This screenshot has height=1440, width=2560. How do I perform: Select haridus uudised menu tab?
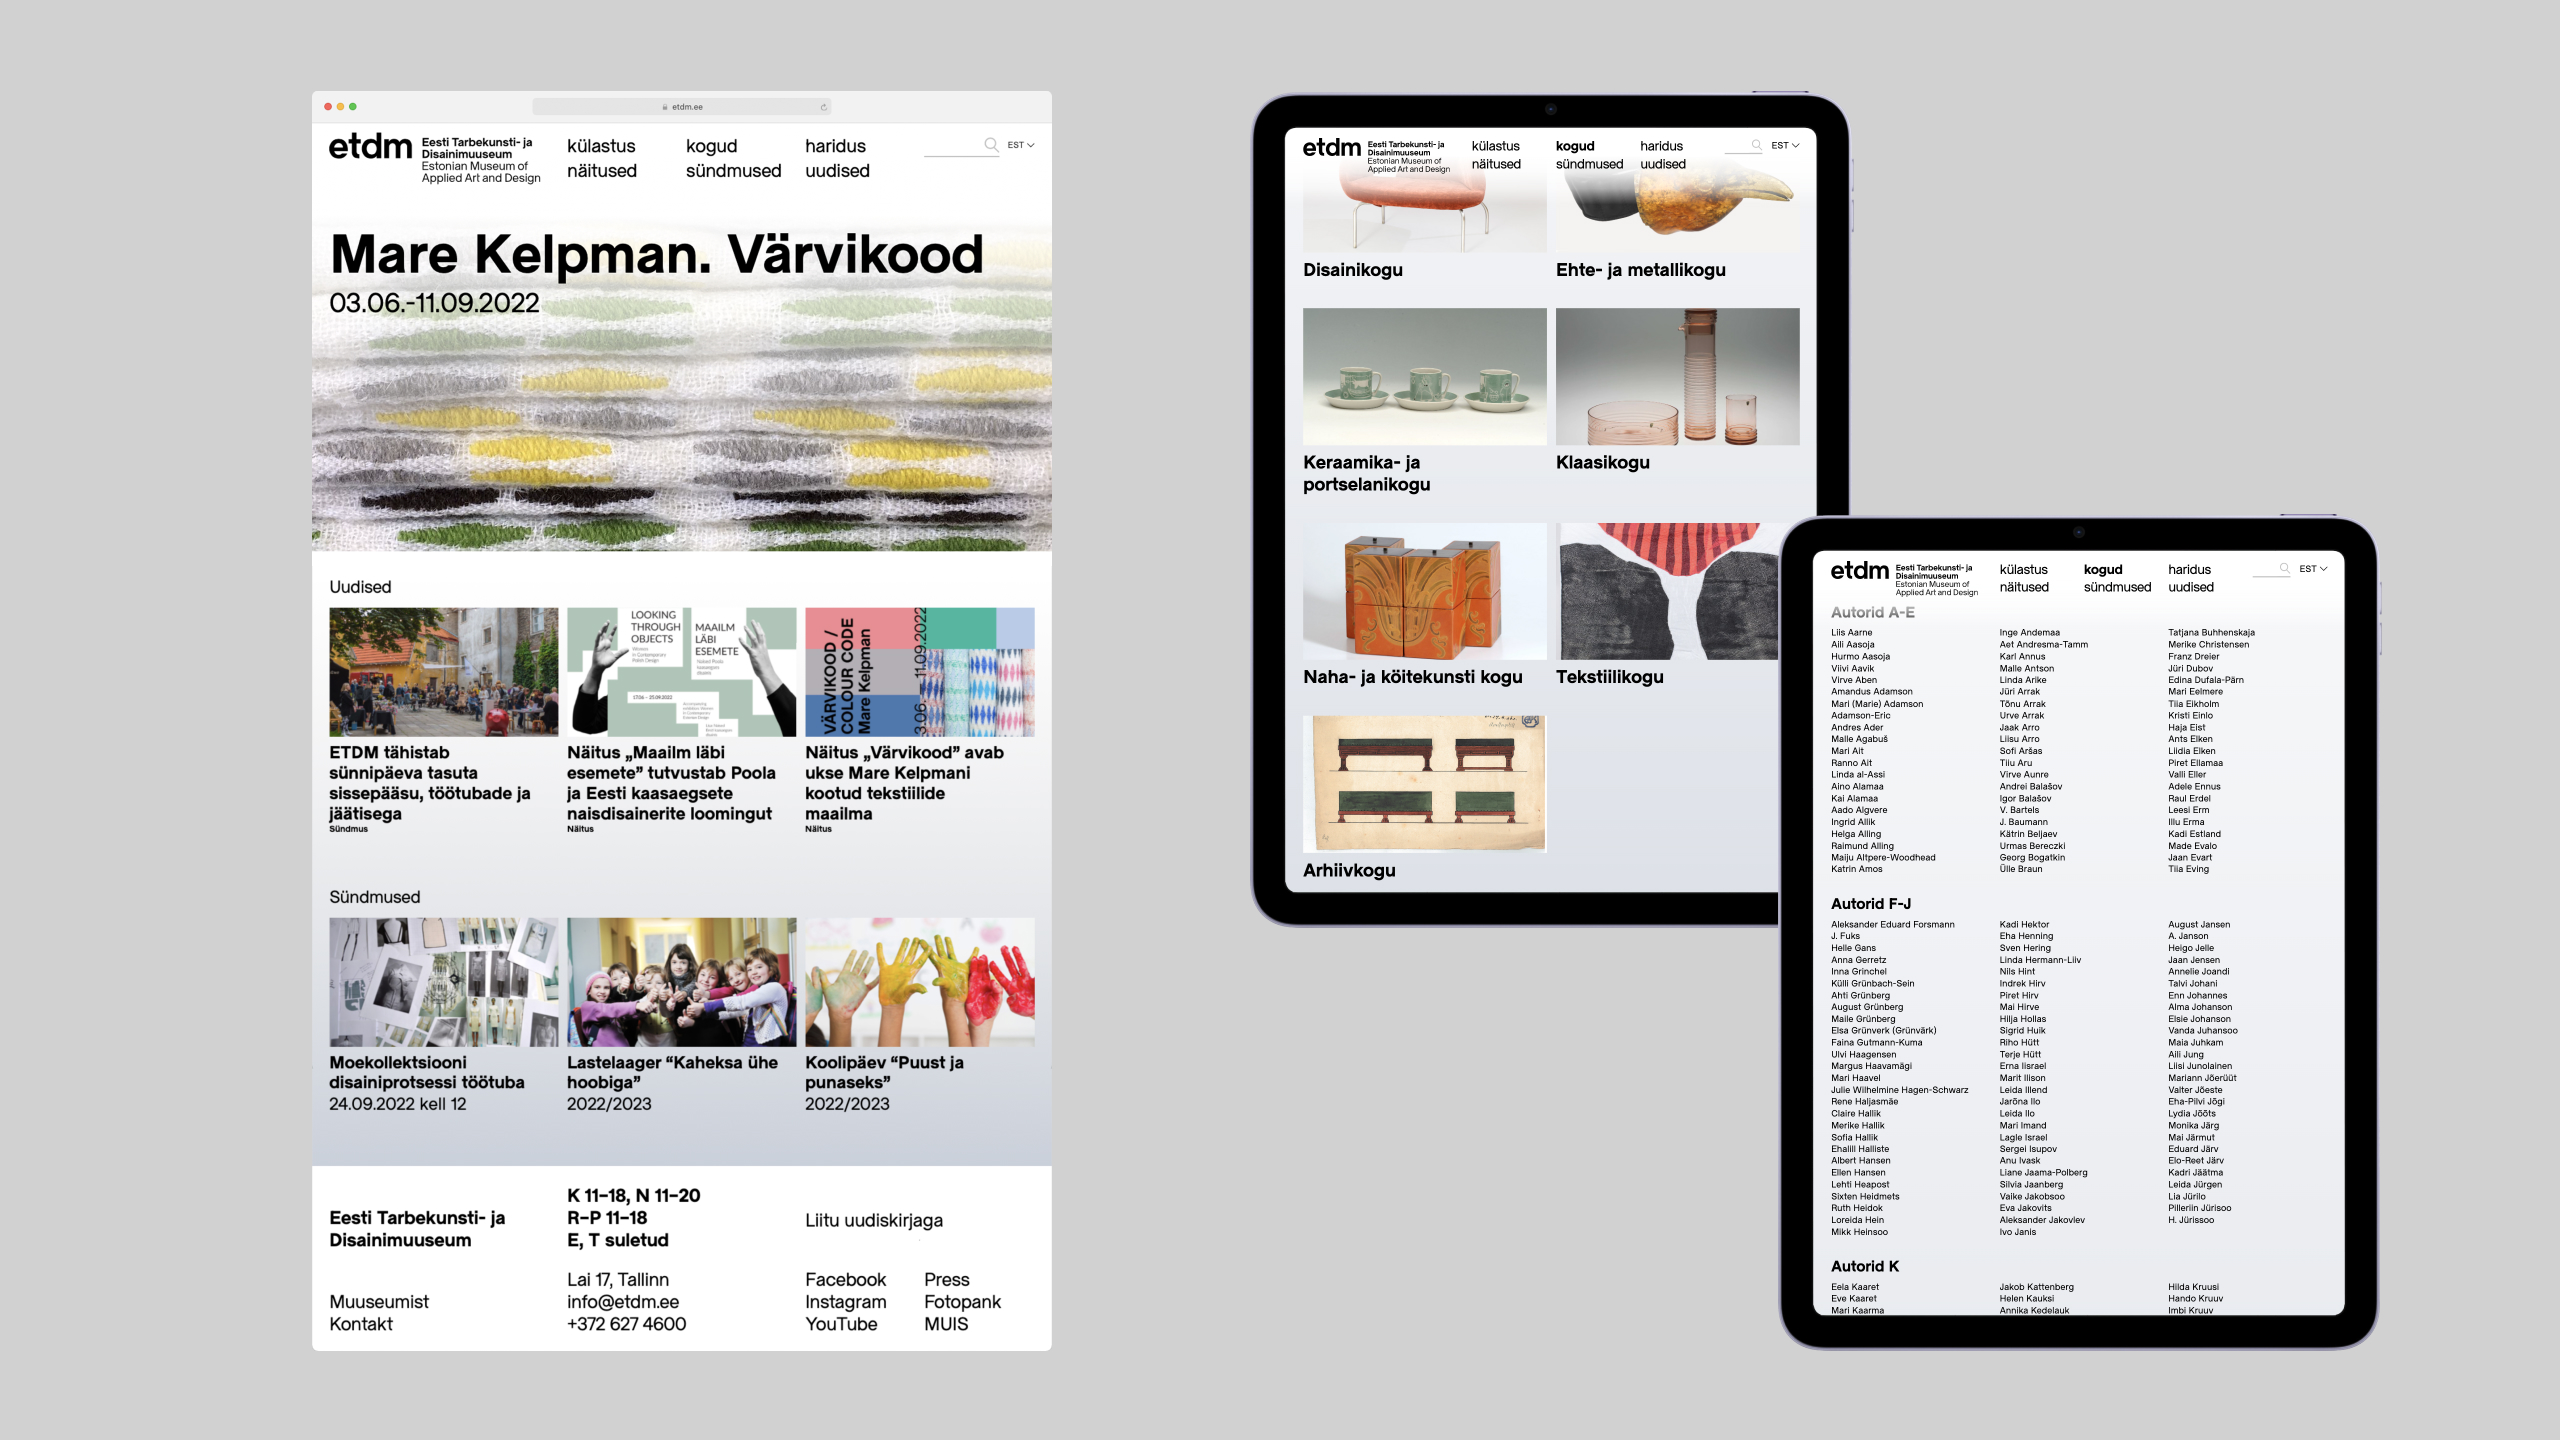pos(835,156)
